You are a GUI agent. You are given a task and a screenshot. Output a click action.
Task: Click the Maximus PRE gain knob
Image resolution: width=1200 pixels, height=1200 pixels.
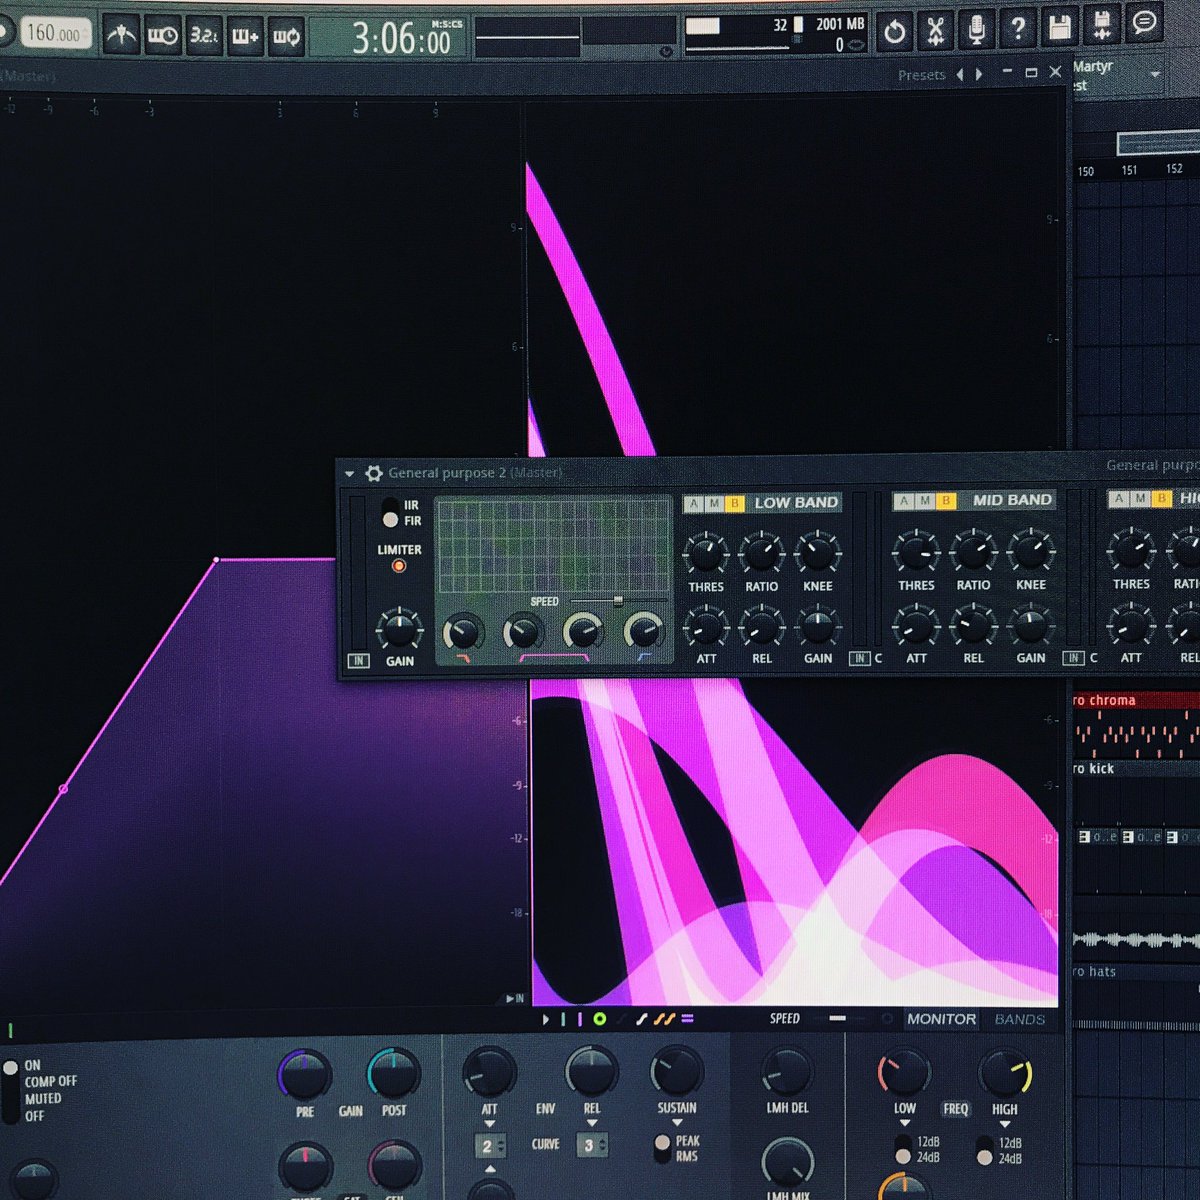[304, 1075]
